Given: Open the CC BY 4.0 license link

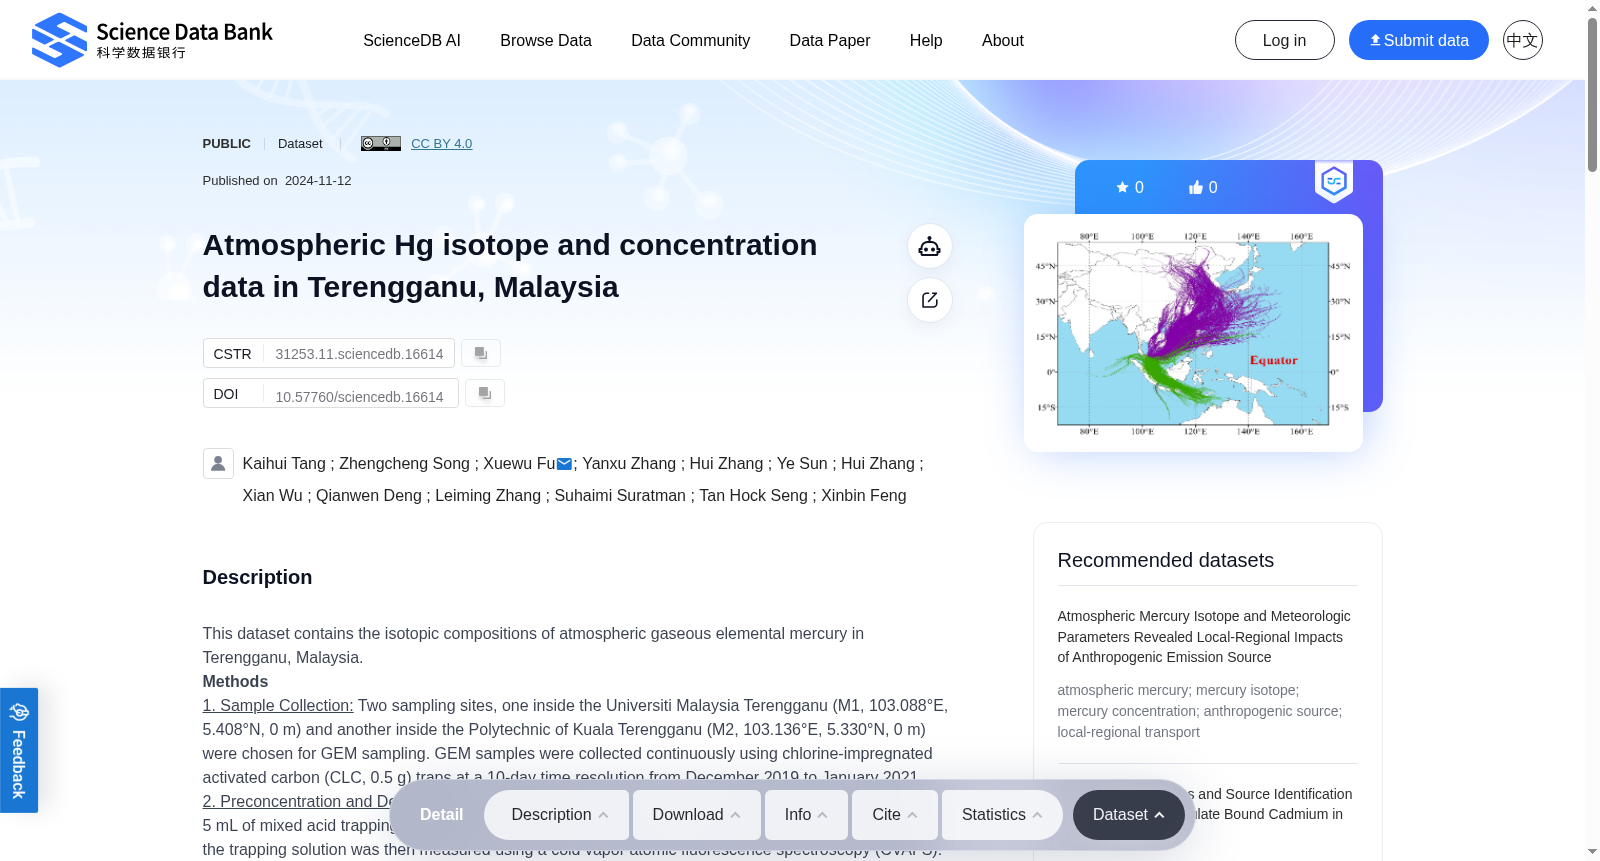Looking at the screenshot, I should 441,143.
